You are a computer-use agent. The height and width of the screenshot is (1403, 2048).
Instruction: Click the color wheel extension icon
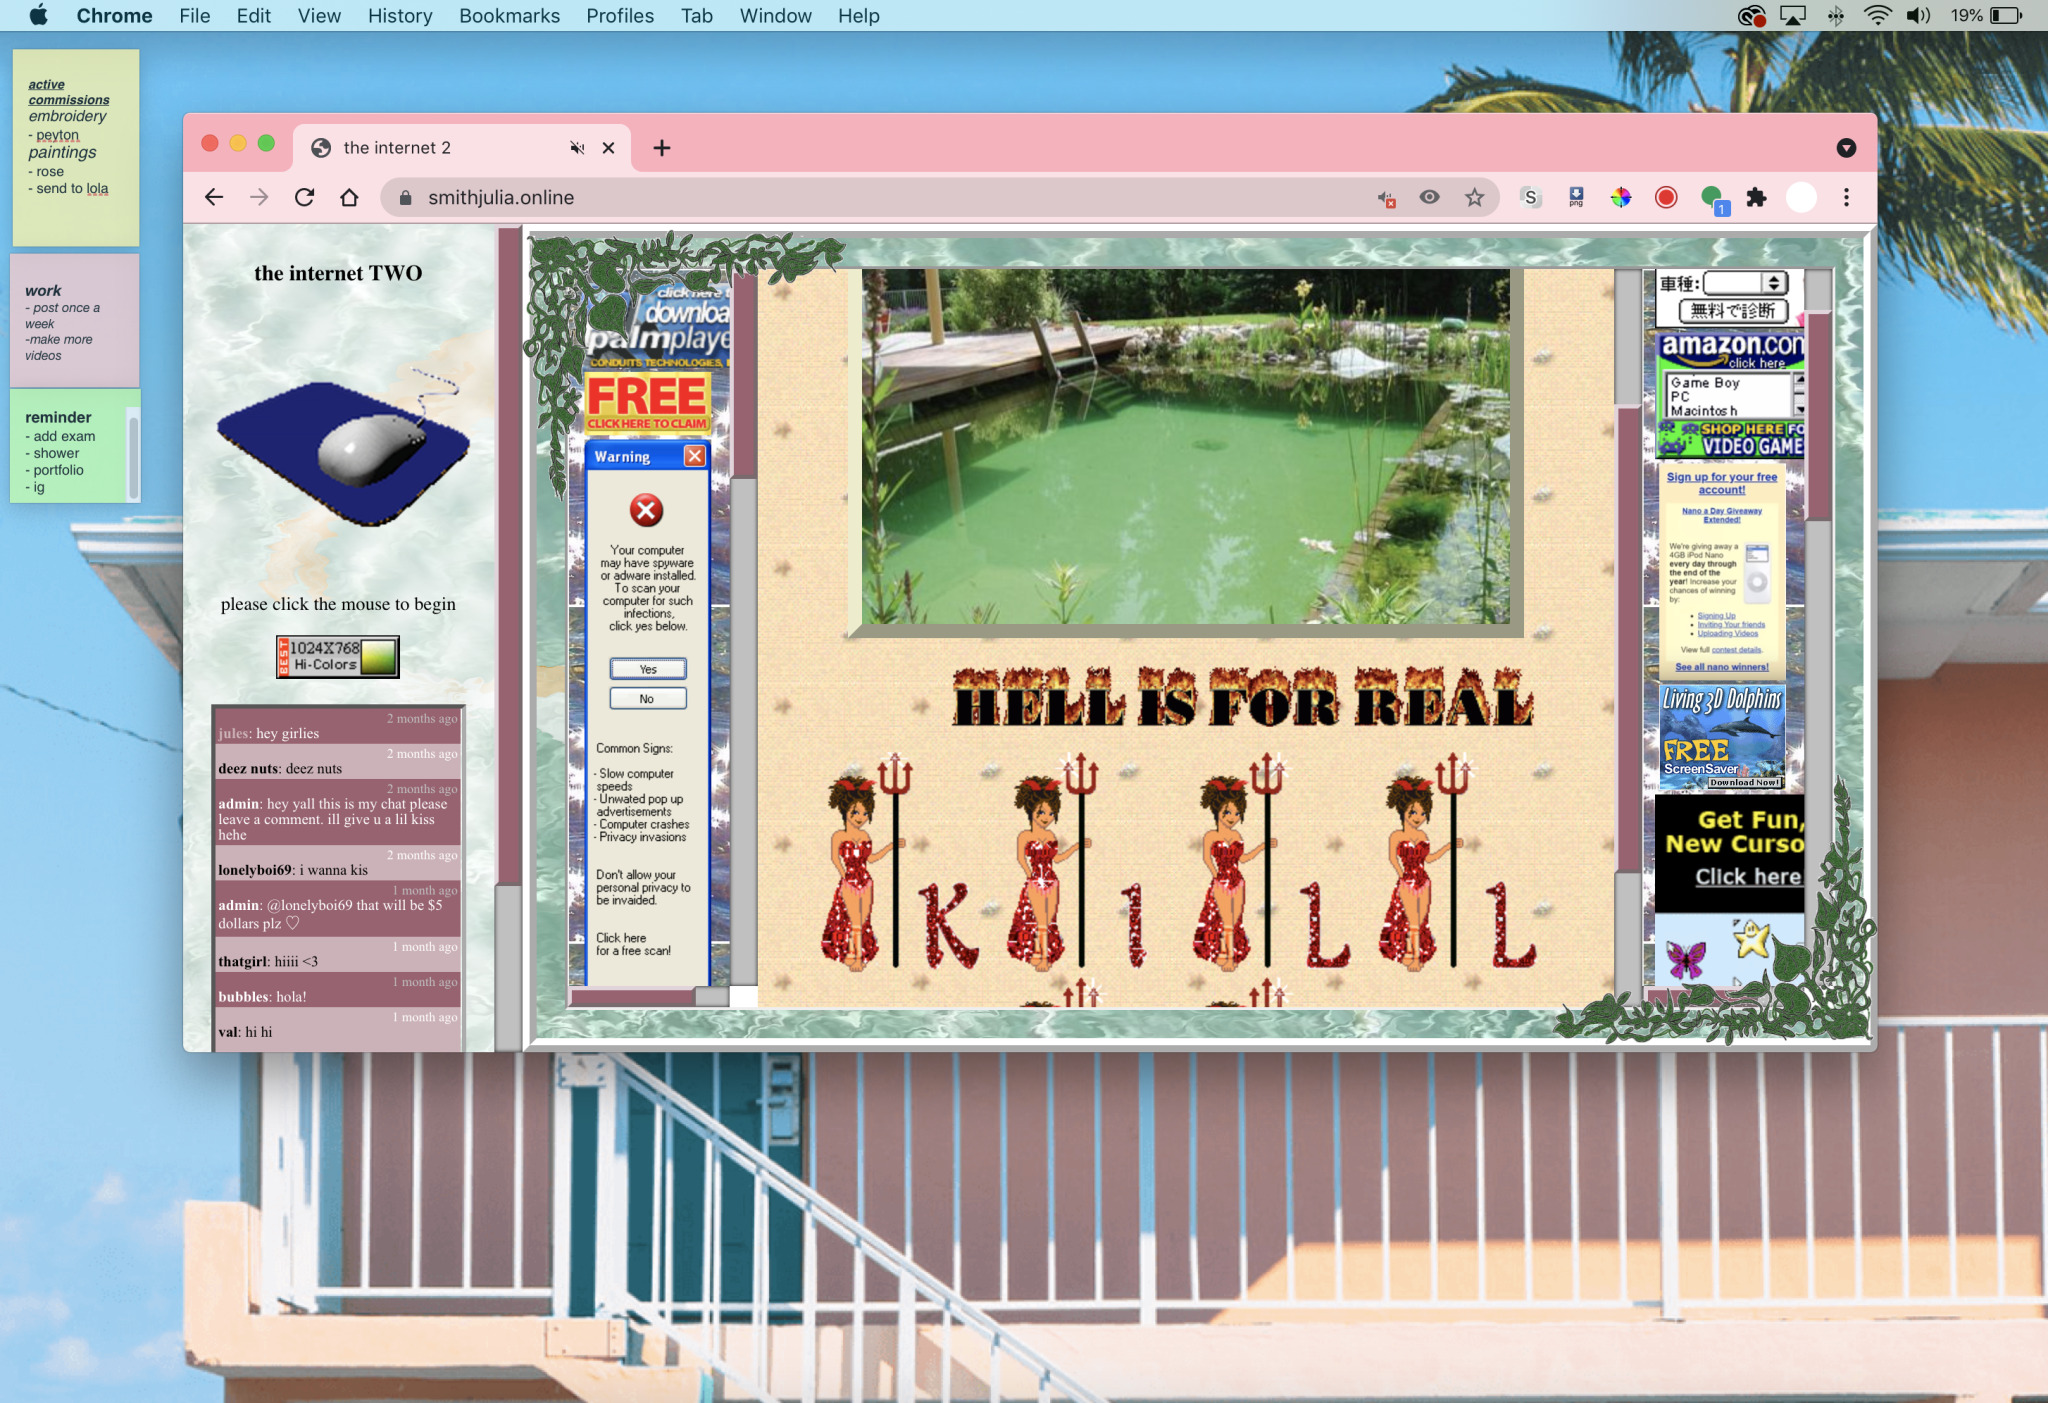pos(1620,197)
